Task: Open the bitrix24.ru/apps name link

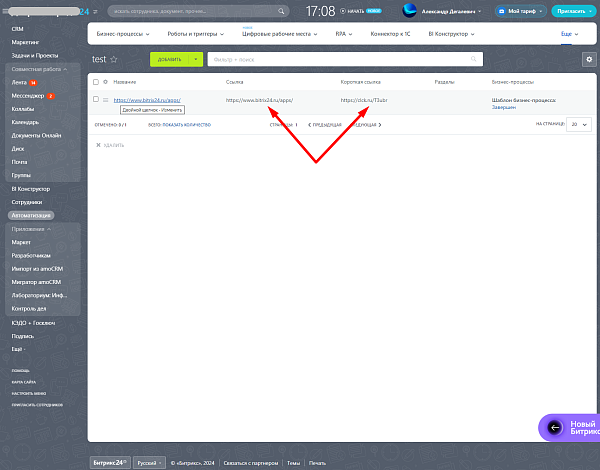Action: point(147,100)
